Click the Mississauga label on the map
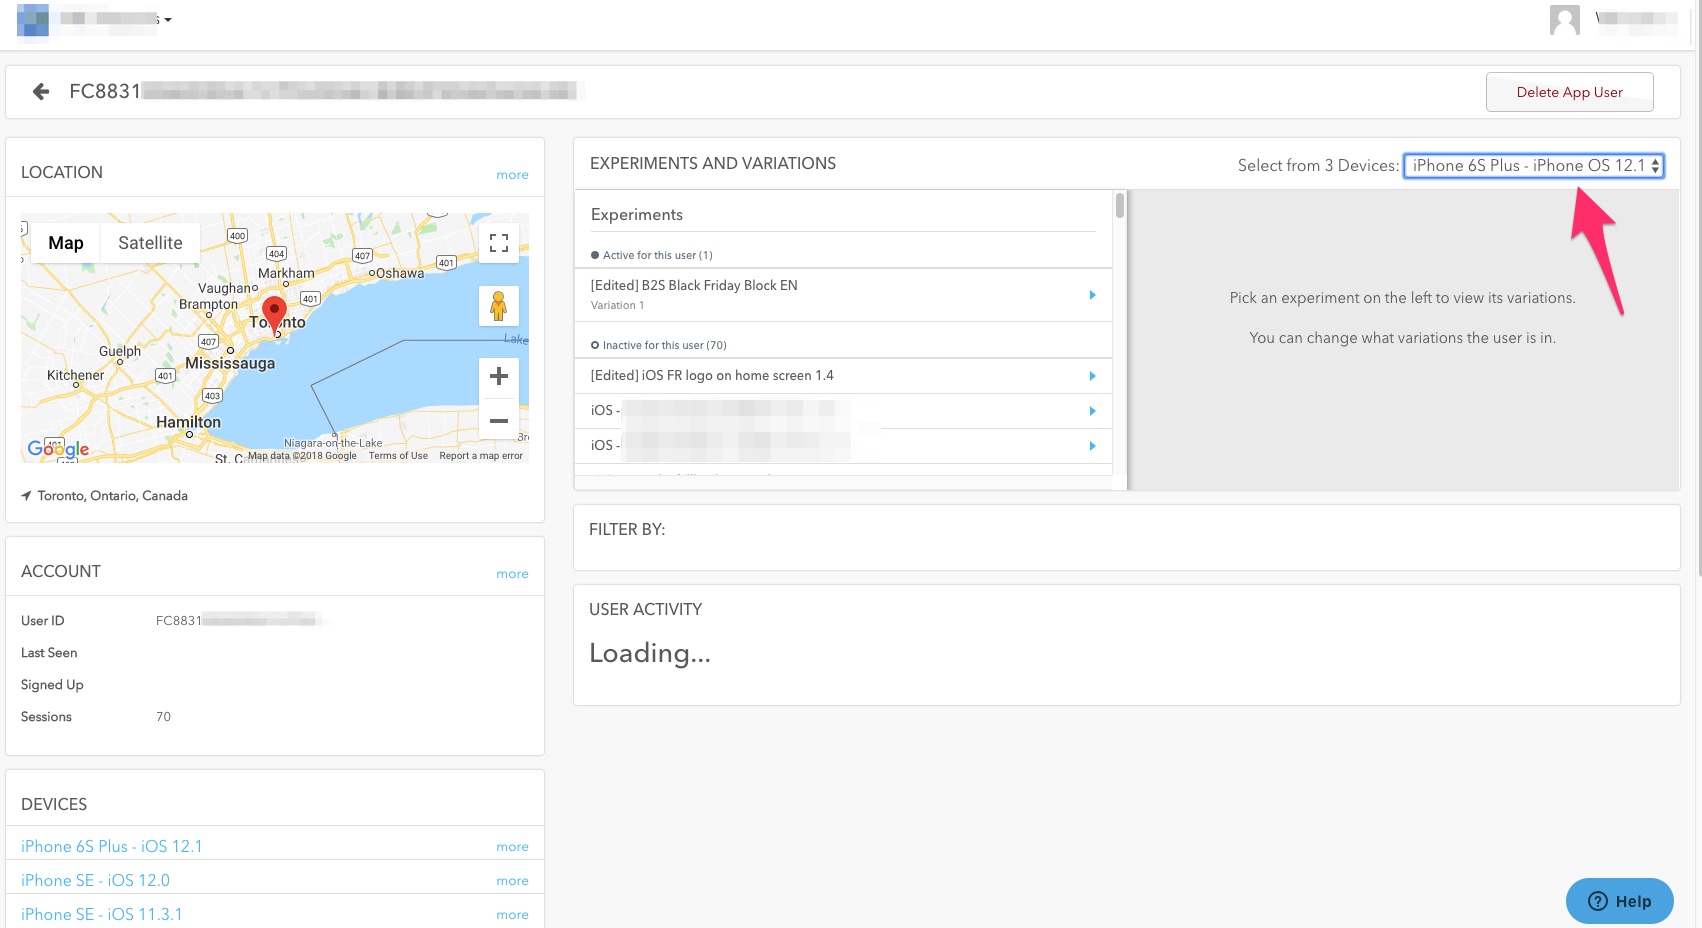Screen dimensions: 1702x928 click(230, 363)
